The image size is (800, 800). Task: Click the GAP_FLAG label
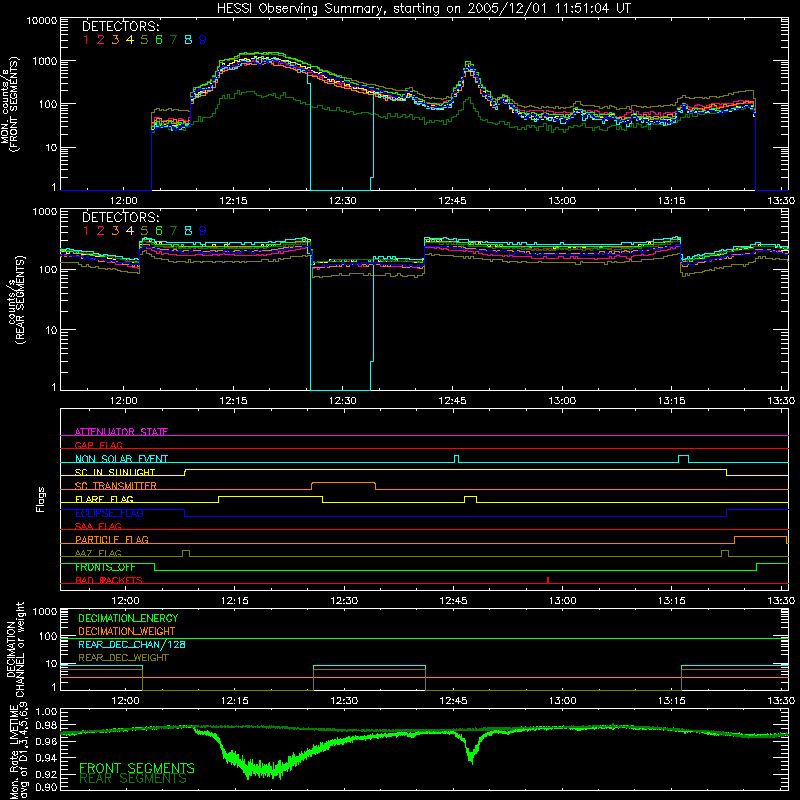[98, 445]
